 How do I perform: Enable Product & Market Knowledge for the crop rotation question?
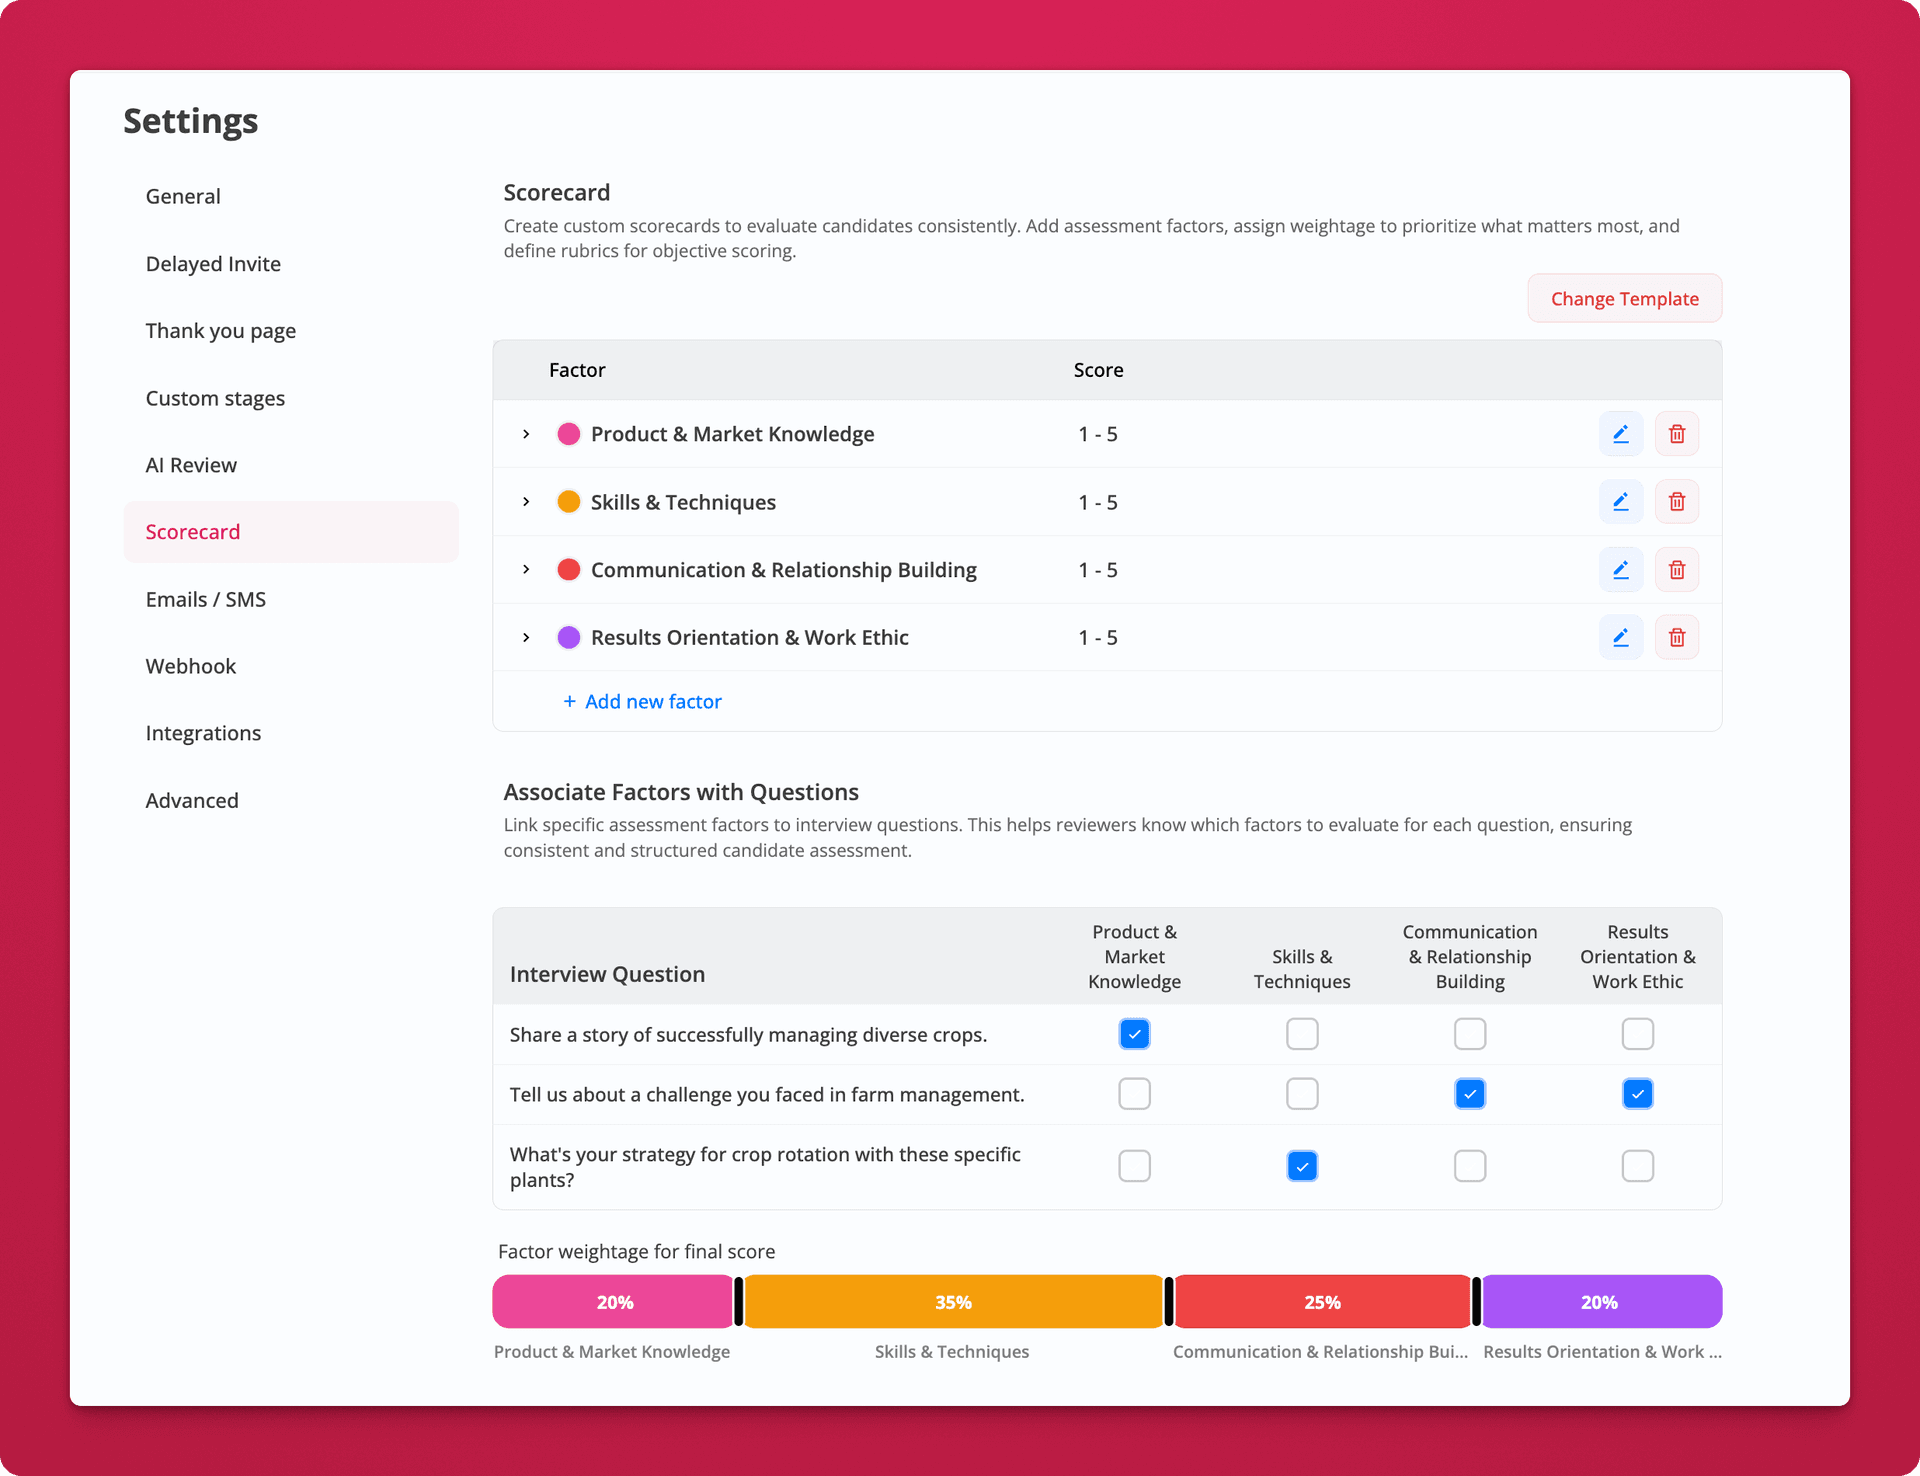click(1134, 1165)
